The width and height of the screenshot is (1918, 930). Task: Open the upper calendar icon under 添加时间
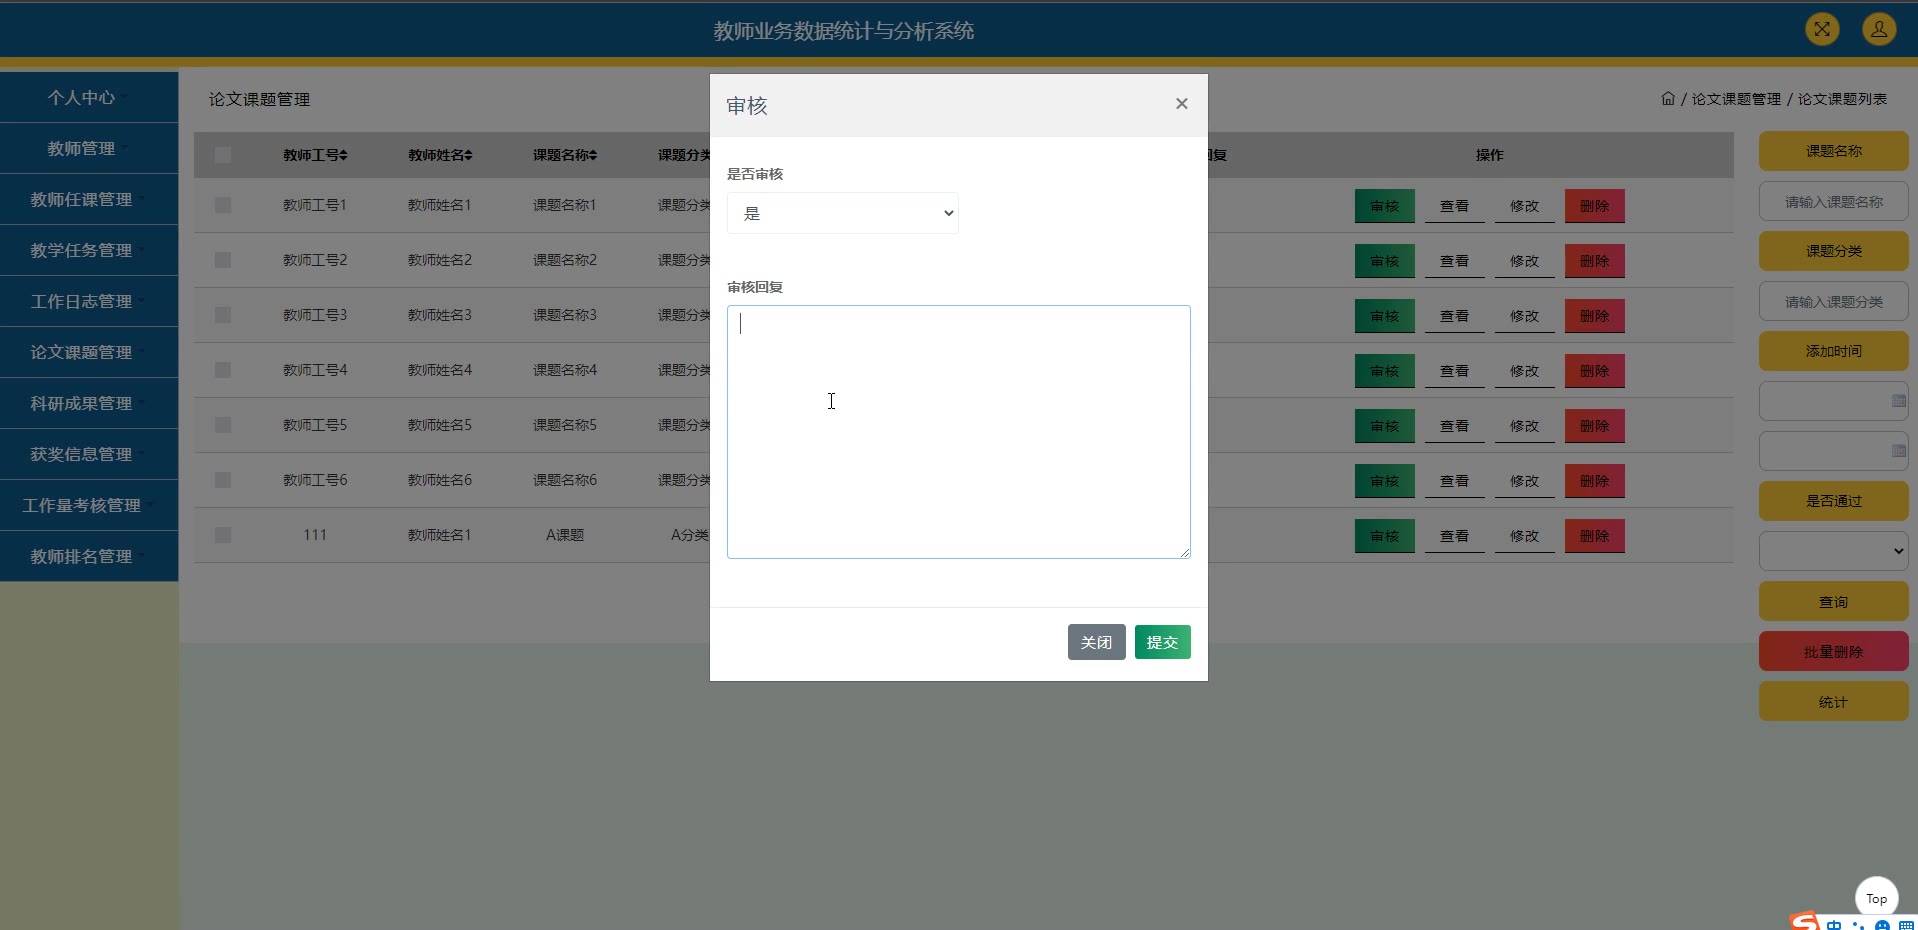click(1898, 401)
